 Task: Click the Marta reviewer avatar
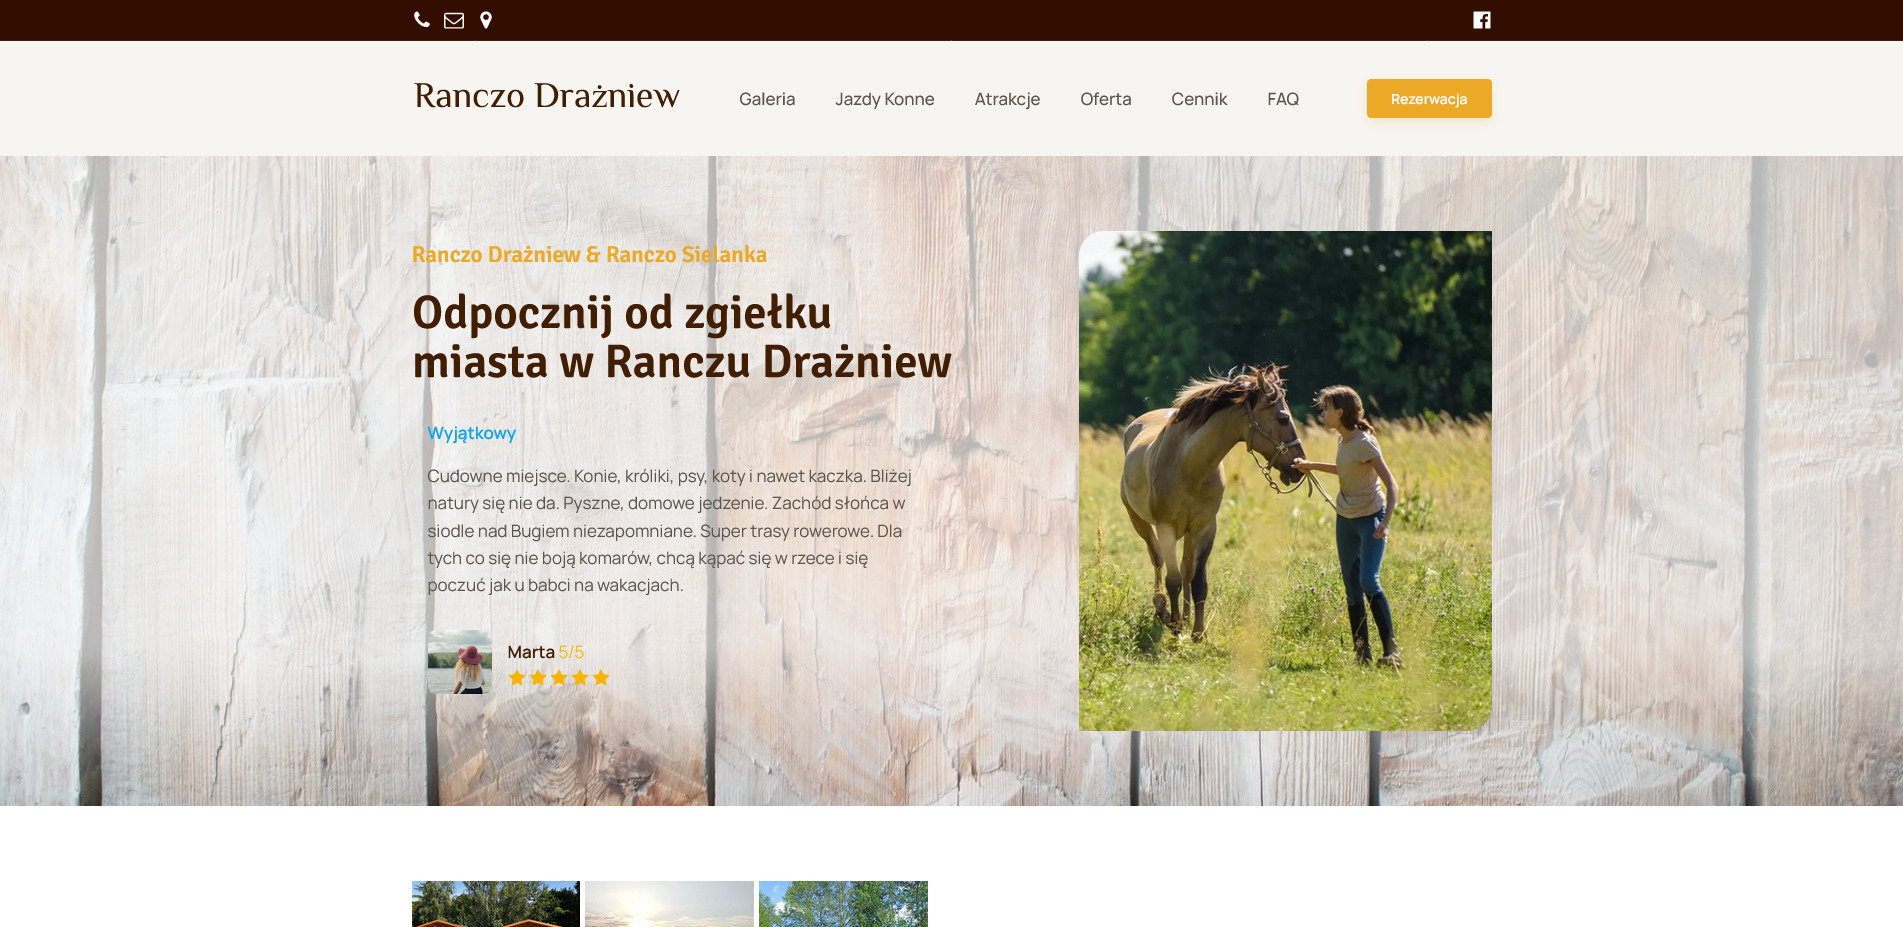click(459, 662)
